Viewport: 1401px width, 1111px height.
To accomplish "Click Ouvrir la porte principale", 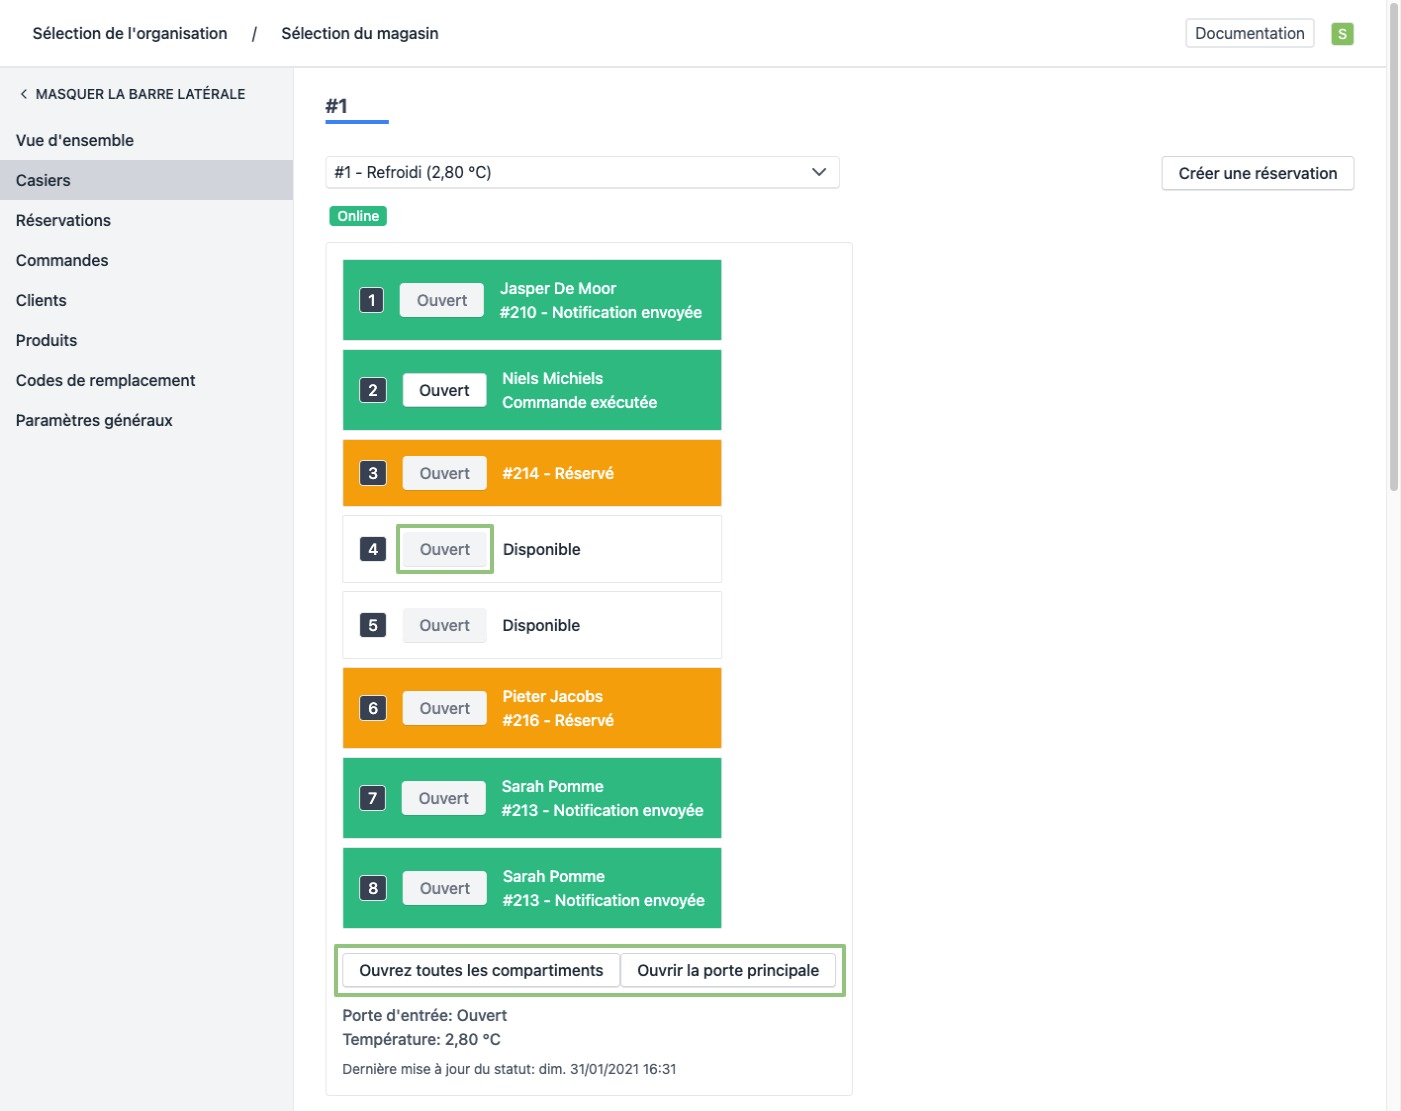I will [728, 970].
